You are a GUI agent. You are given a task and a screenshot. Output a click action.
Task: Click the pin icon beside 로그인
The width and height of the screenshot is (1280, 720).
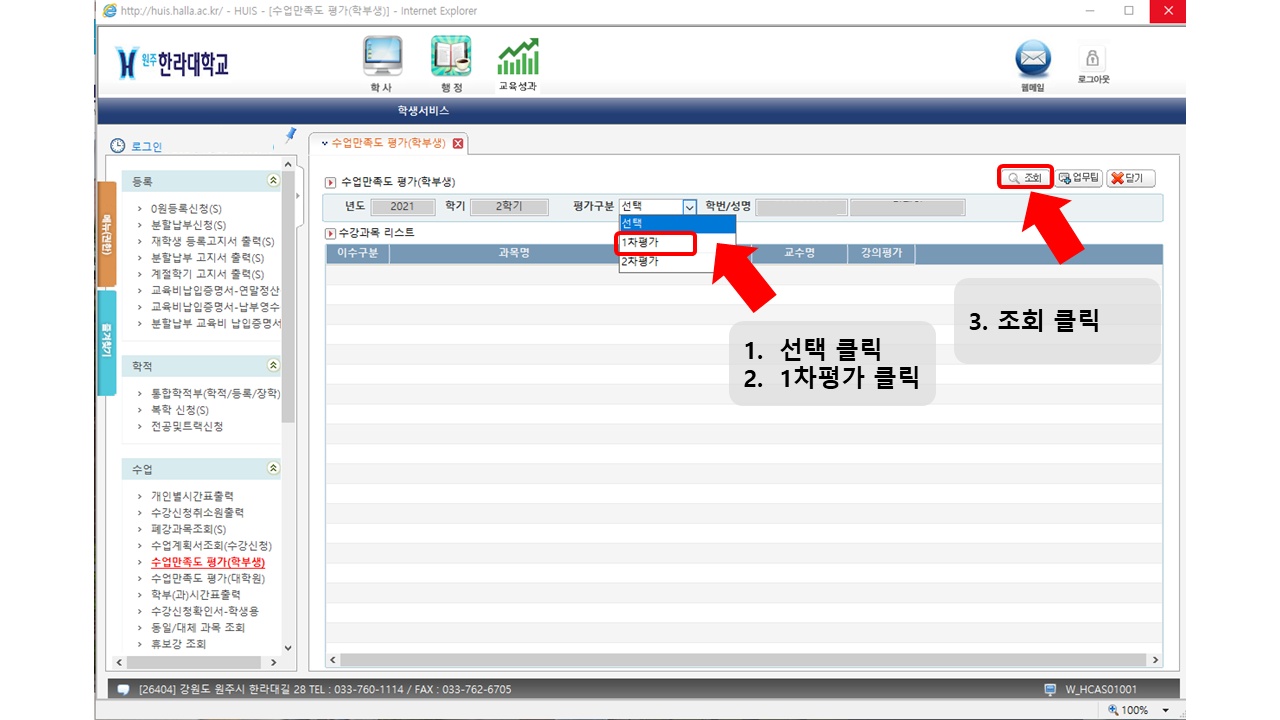pos(290,135)
